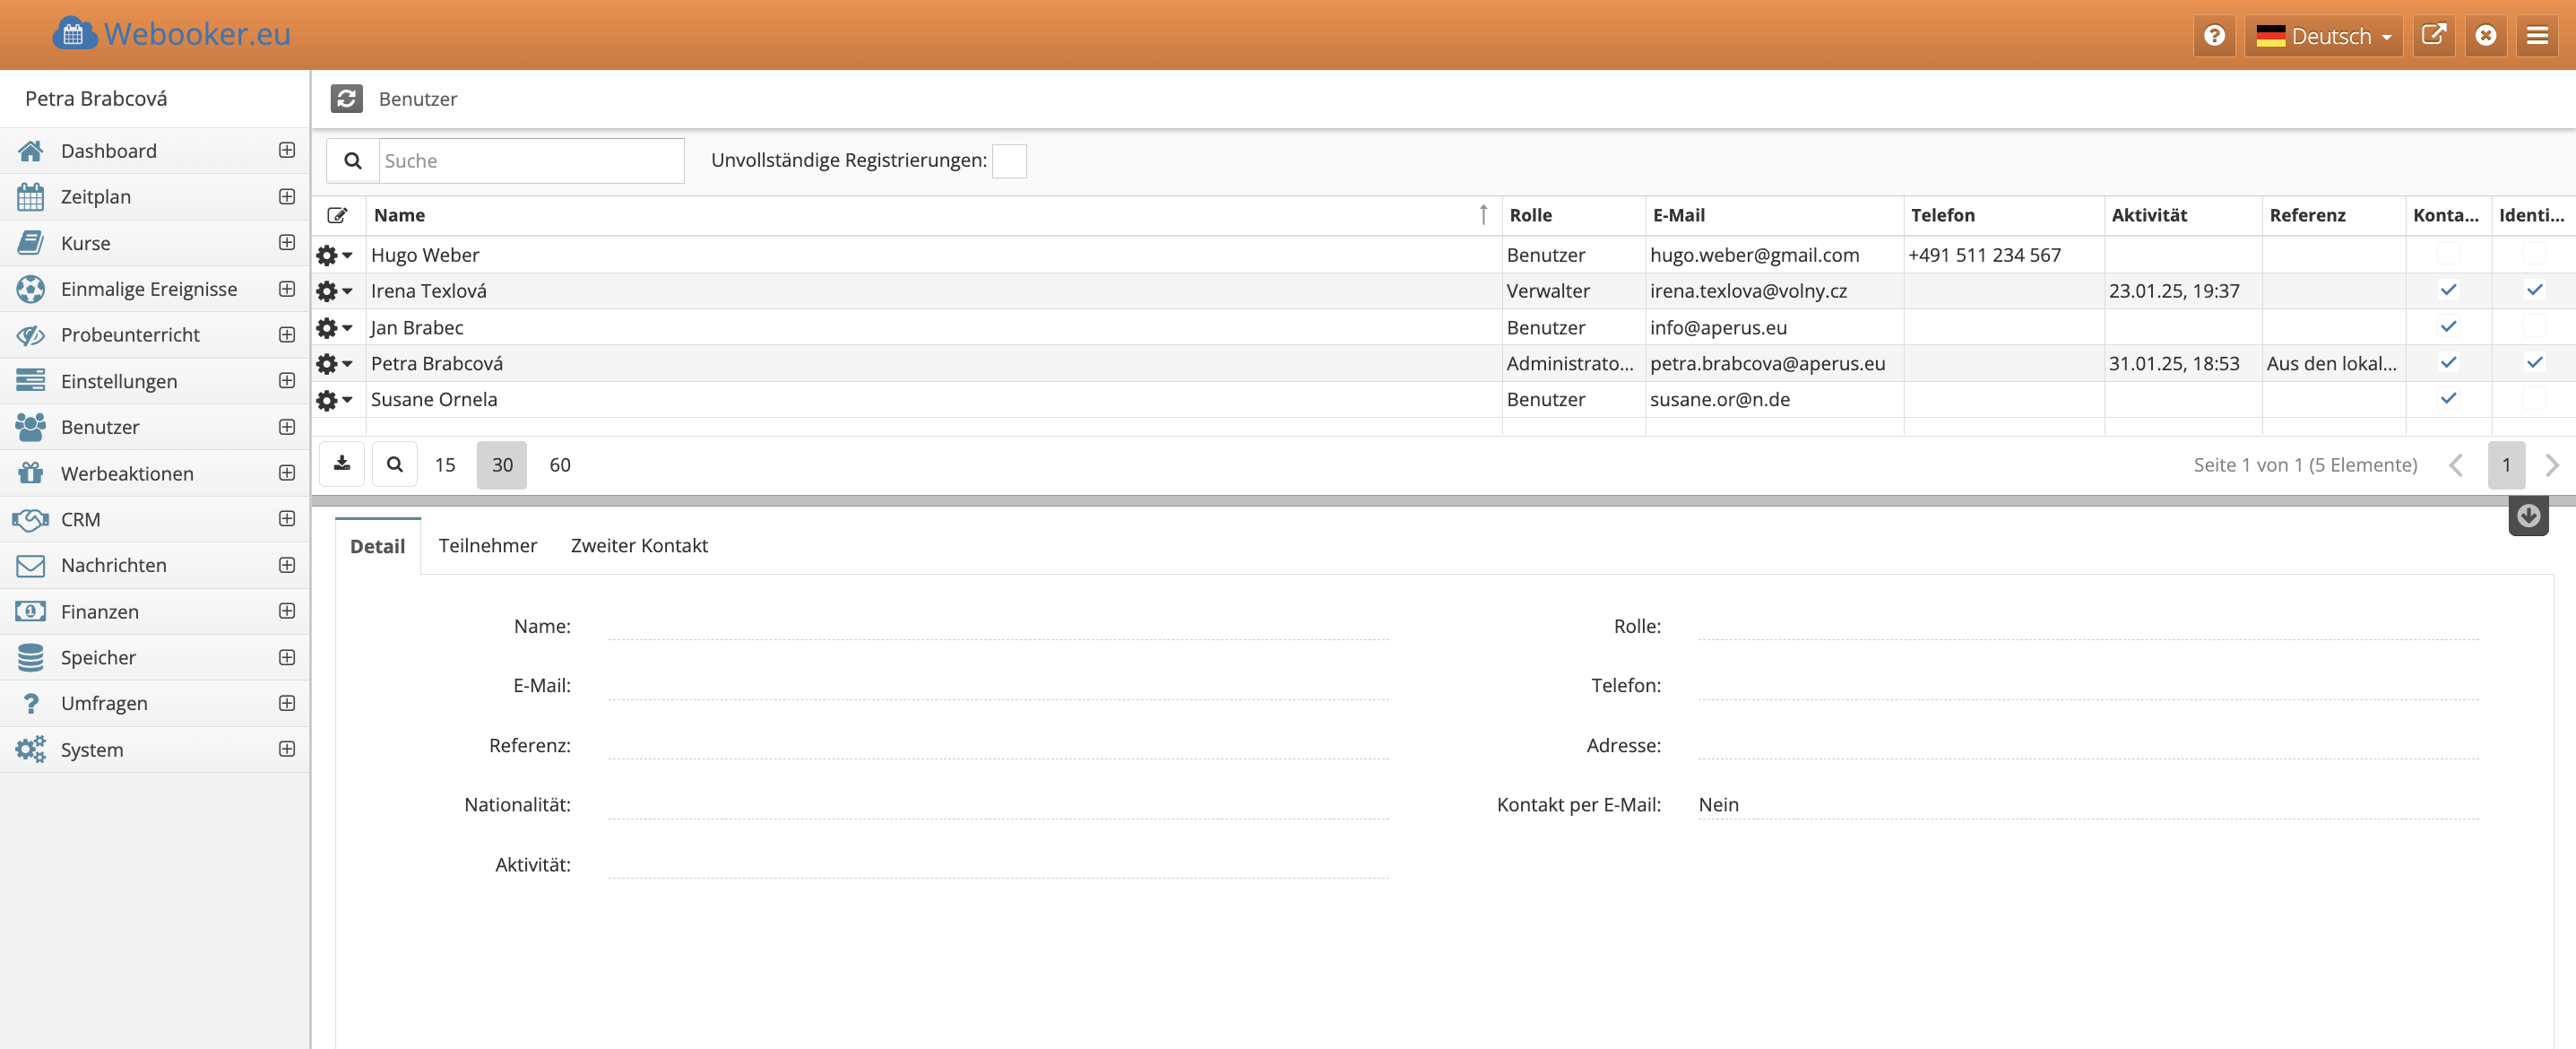This screenshot has width=2576, height=1049.
Task: Click the Suche search input field
Action: pyautogui.click(x=530, y=161)
